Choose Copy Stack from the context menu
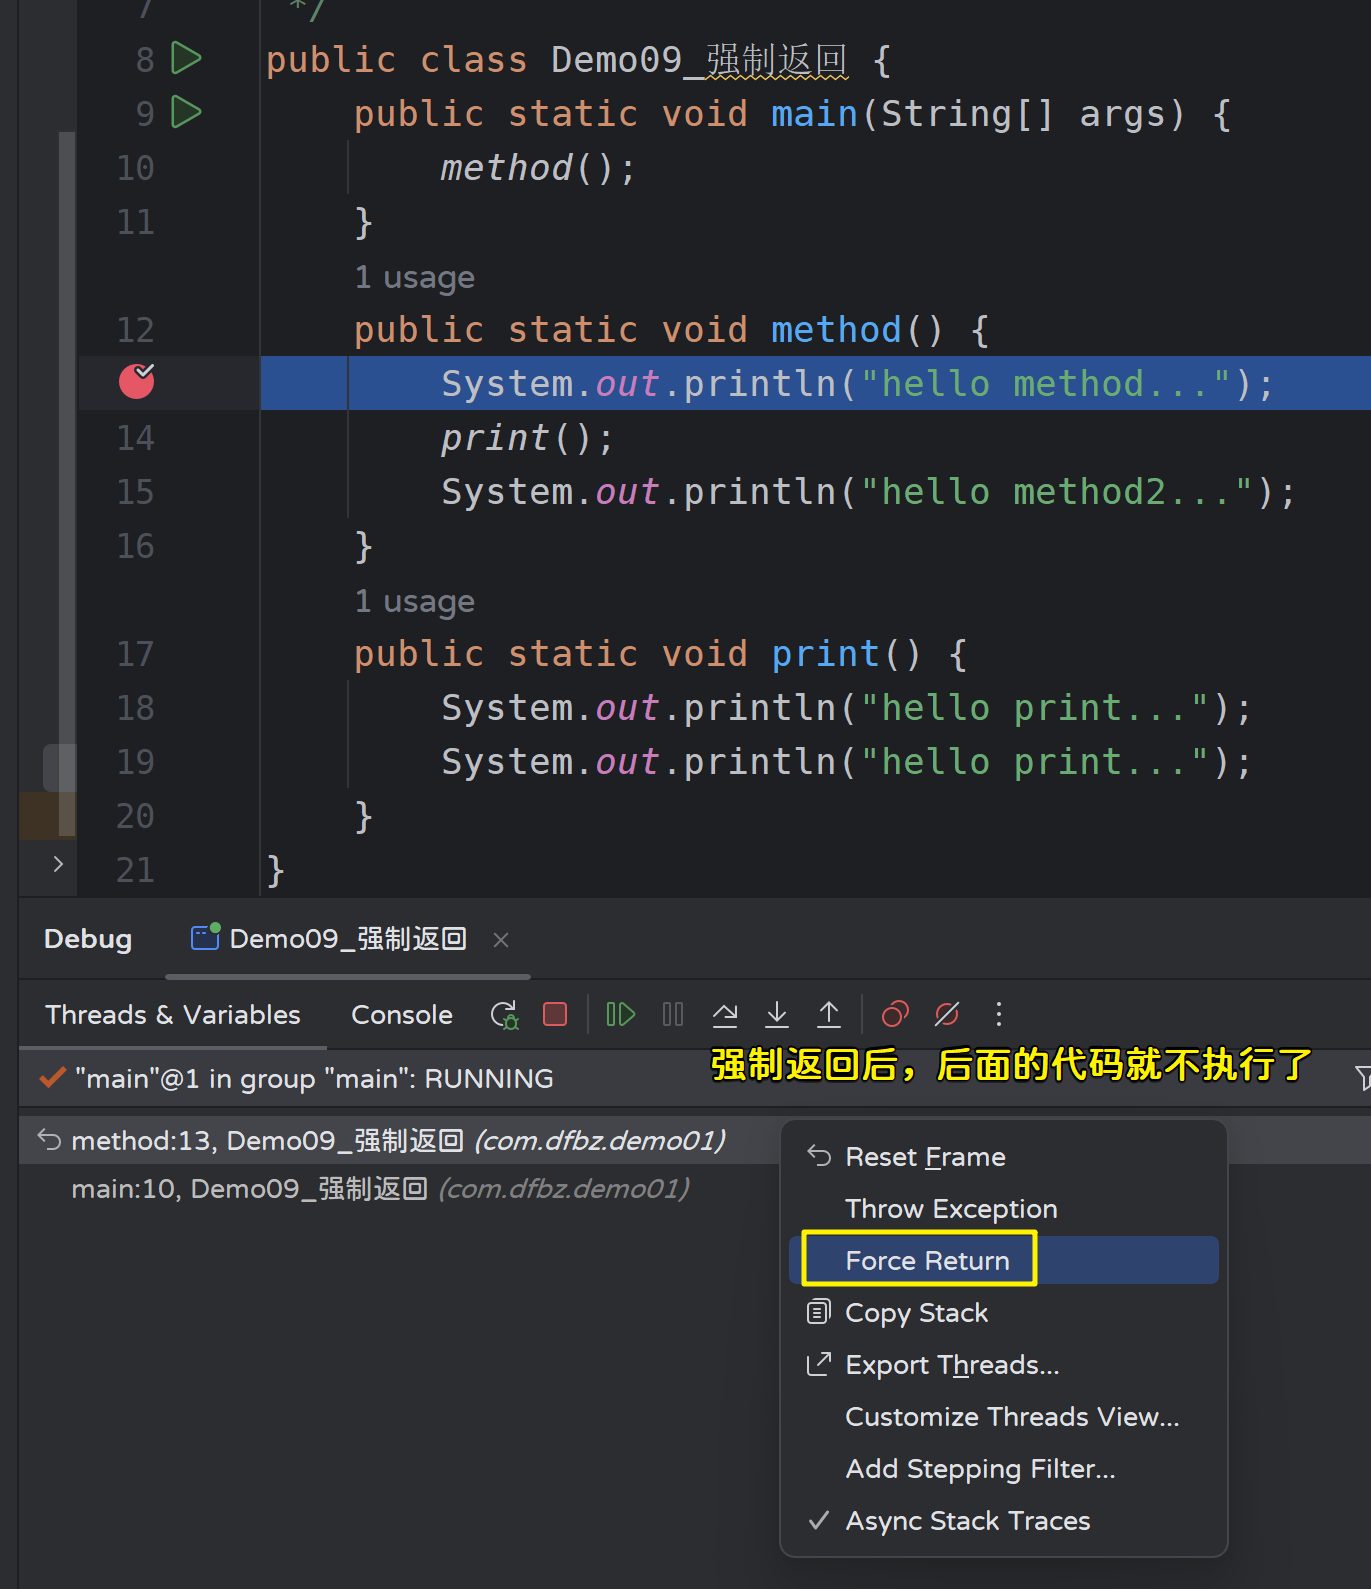The height and width of the screenshot is (1589, 1371). (1003, 1313)
